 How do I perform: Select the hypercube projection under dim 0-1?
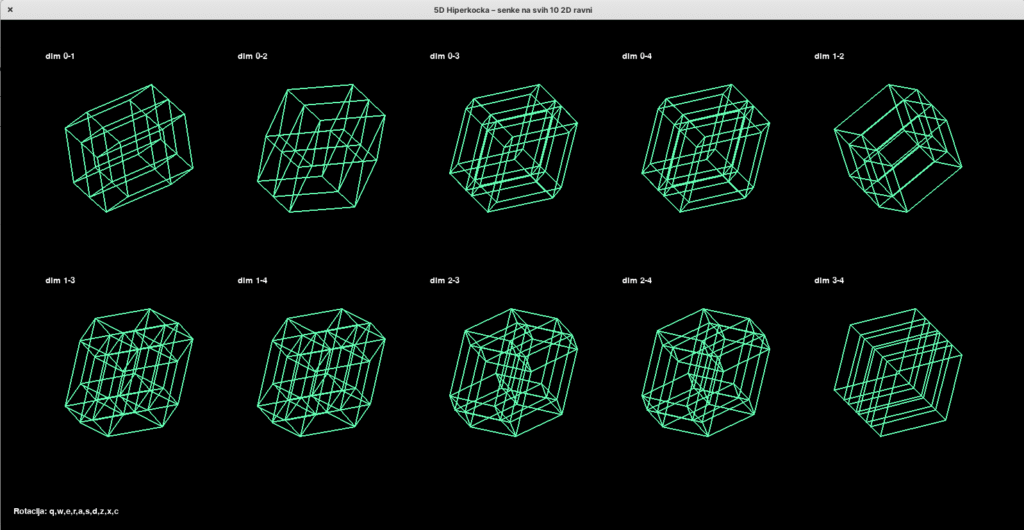tap(129, 148)
